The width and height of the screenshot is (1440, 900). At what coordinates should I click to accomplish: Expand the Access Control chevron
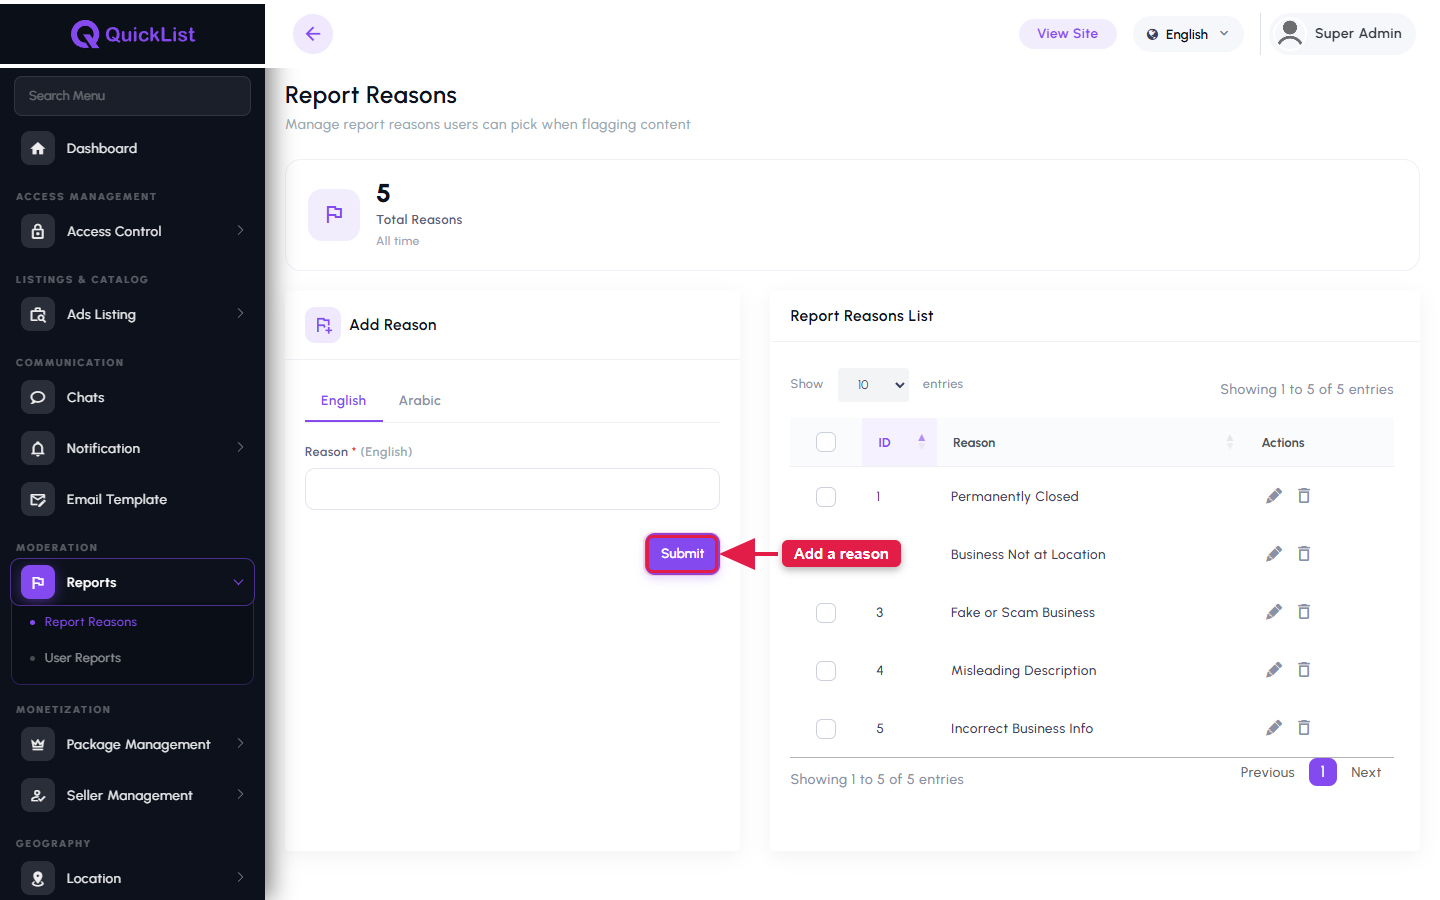click(240, 231)
